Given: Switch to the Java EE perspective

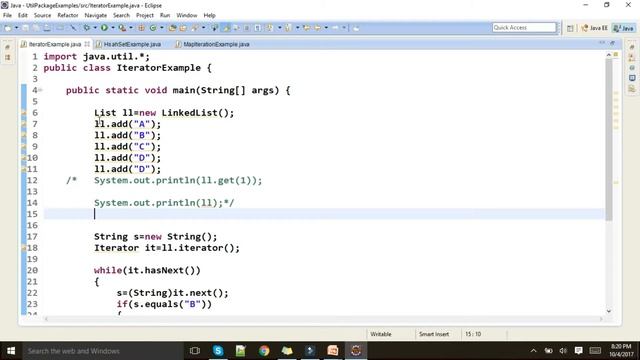Looking at the screenshot, I should click(x=594, y=28).
